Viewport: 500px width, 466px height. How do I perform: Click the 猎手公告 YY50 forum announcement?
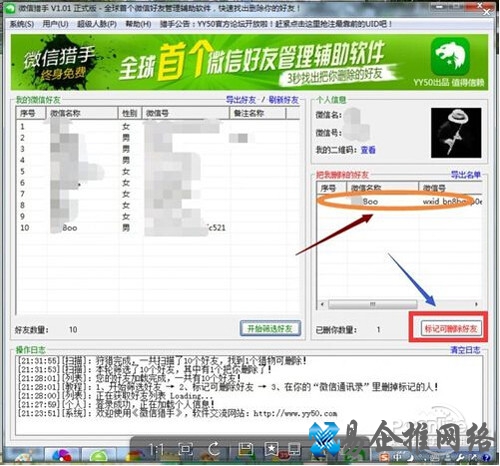(x=276, y=24)
